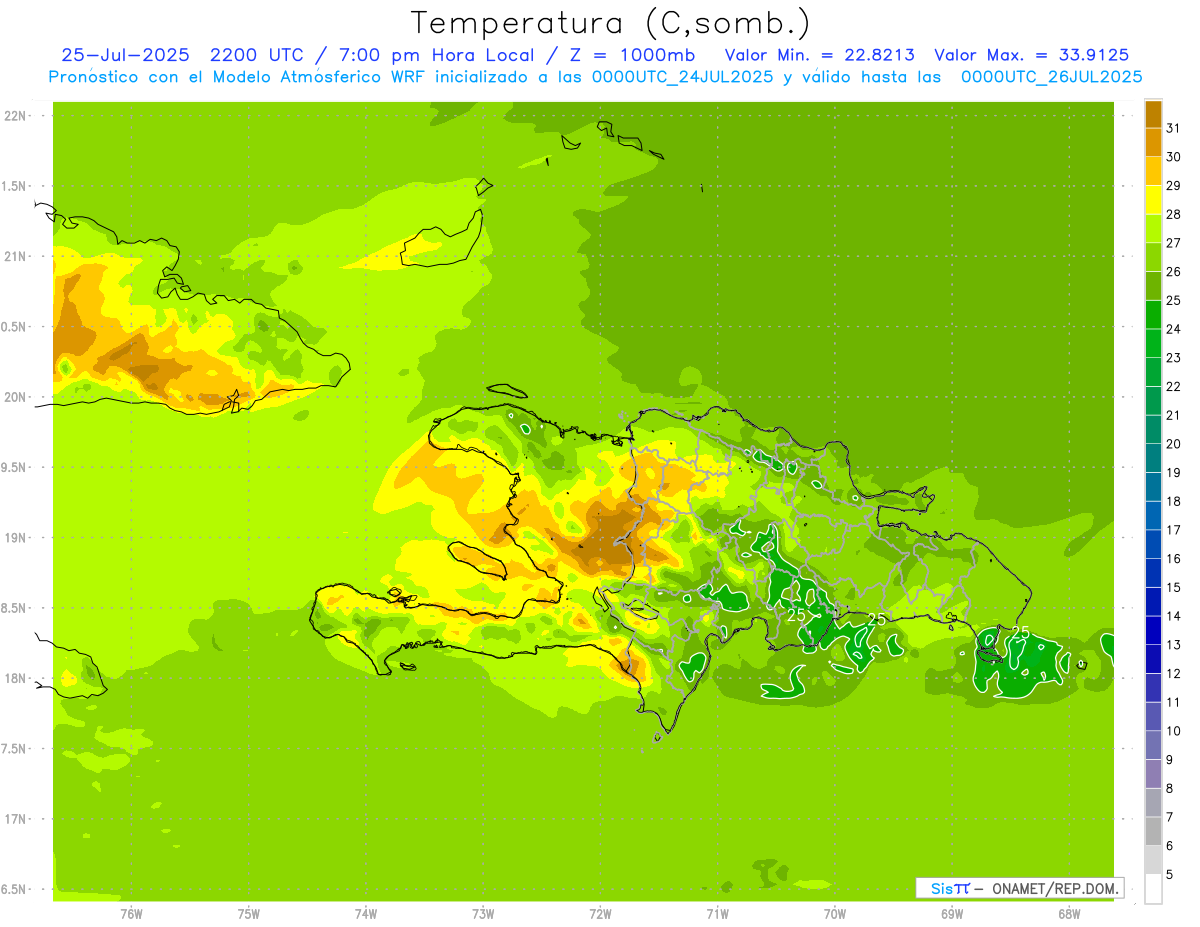Click the color bar label "18"

coord(1173,501)
